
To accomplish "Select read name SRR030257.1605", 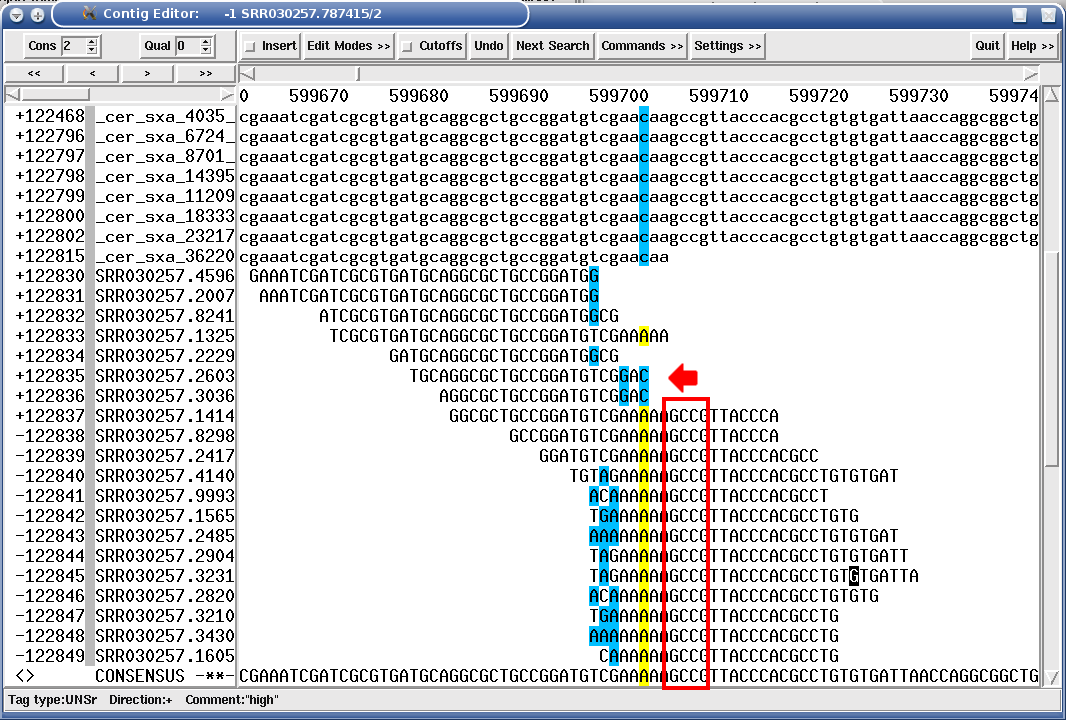I will coord(165,656).
